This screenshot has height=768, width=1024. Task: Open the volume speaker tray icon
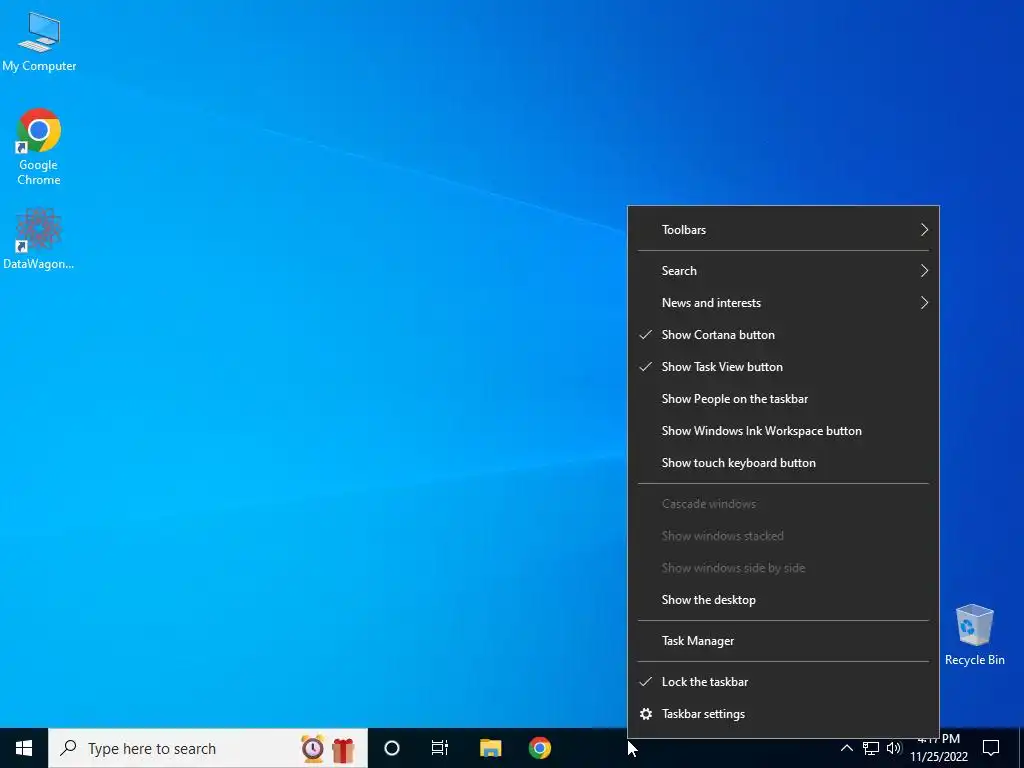pos(894,748)
